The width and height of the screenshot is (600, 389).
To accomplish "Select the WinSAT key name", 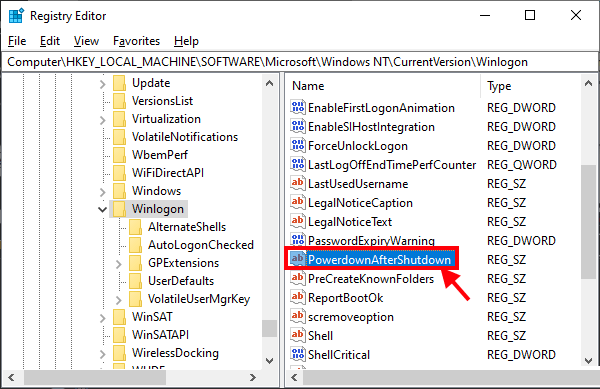I will (152, 317).
